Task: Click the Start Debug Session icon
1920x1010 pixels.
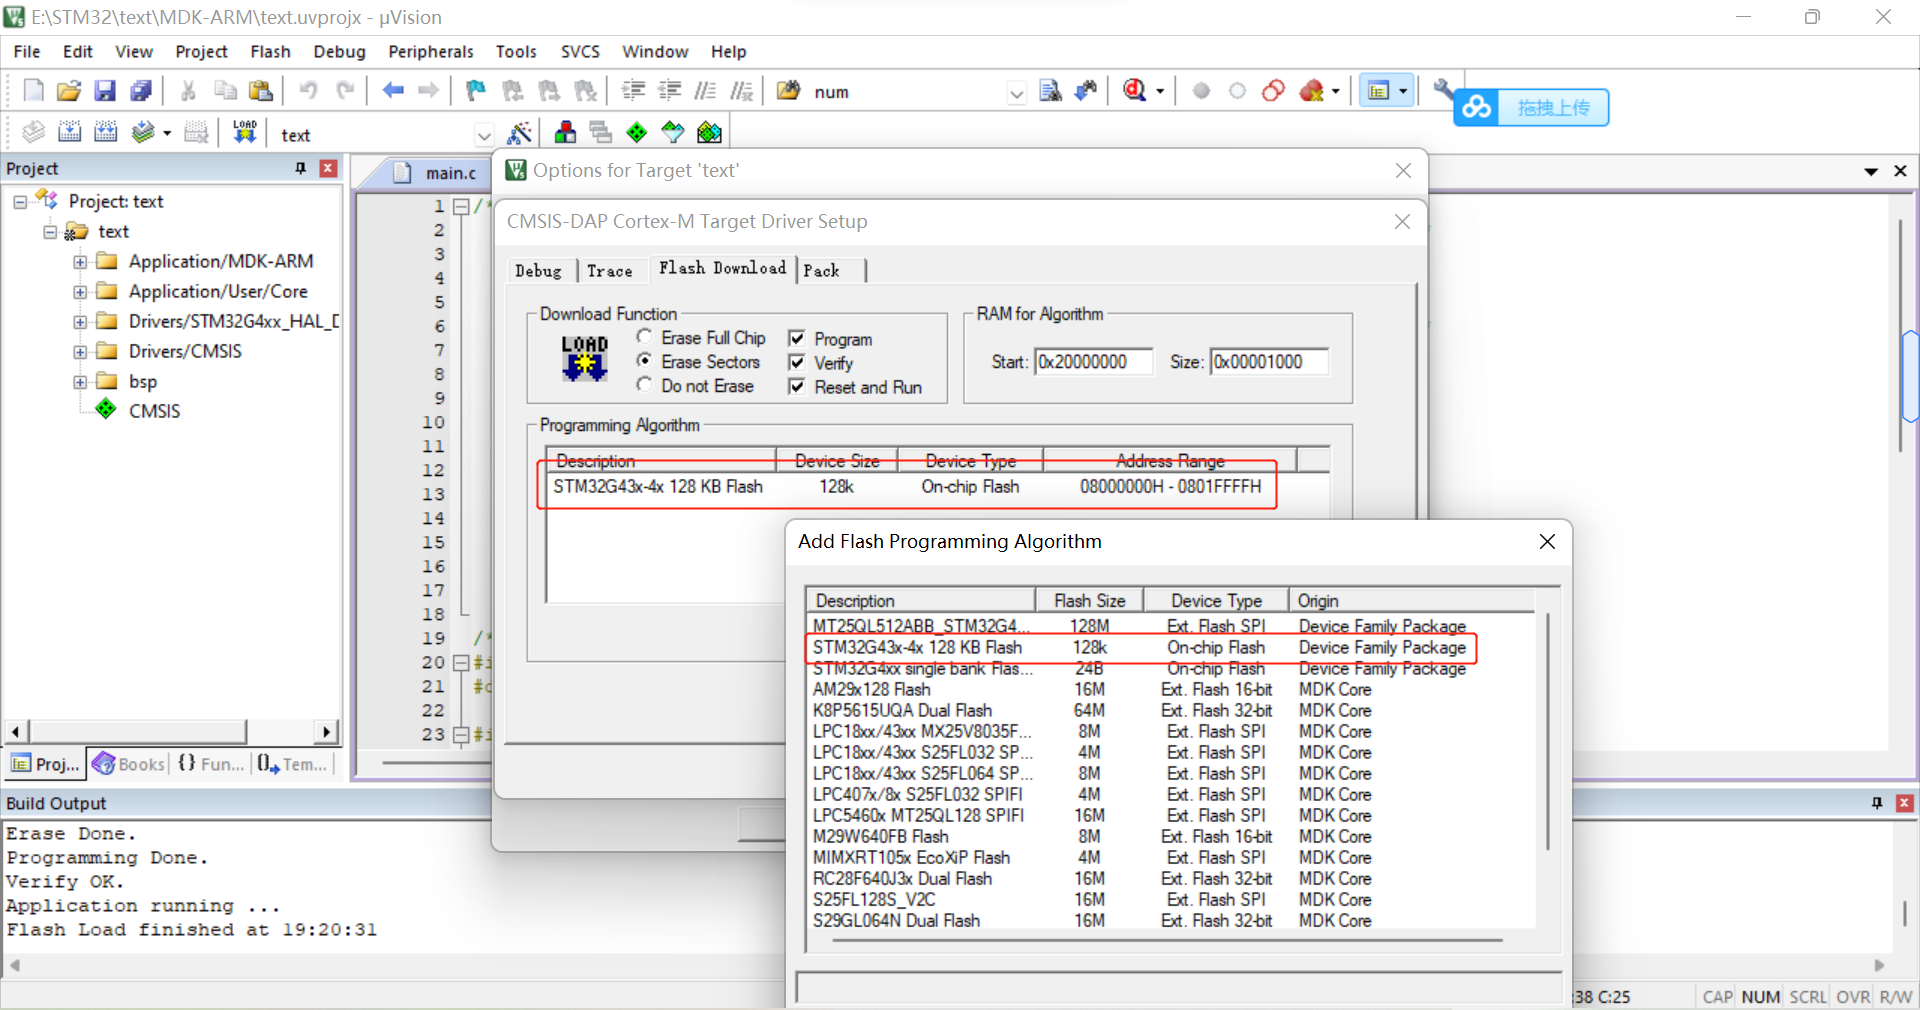Action: pos(1134,91)
